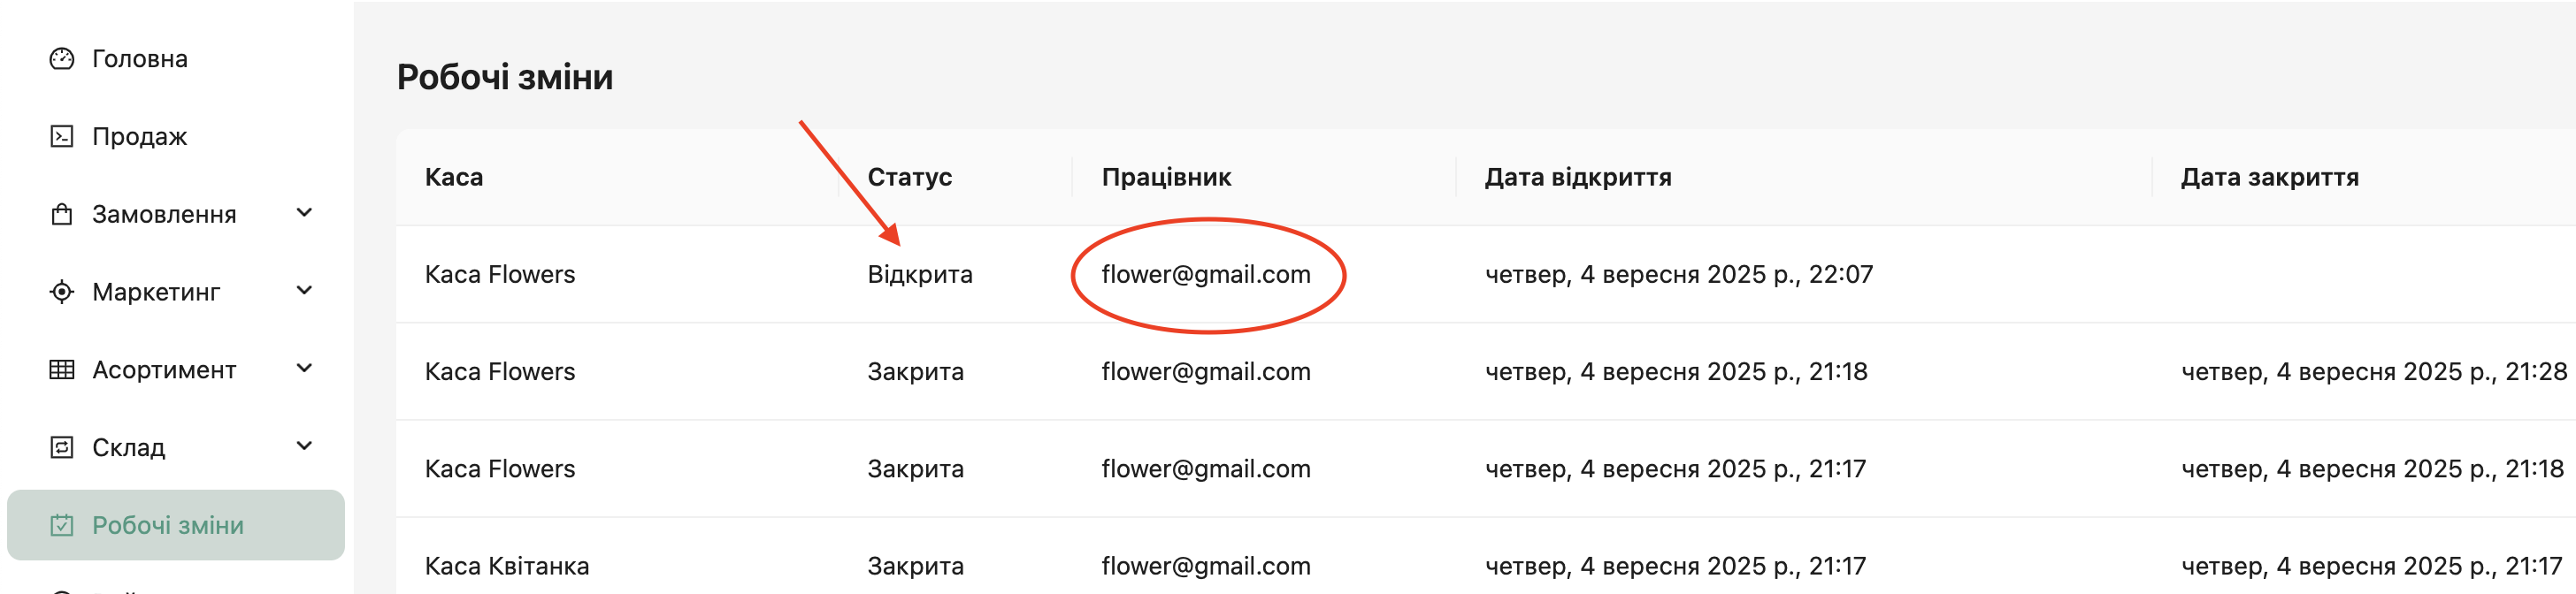Expand the Маркетинг submenu chevron
Screen dimensions: 2576x594
point(305,291)
